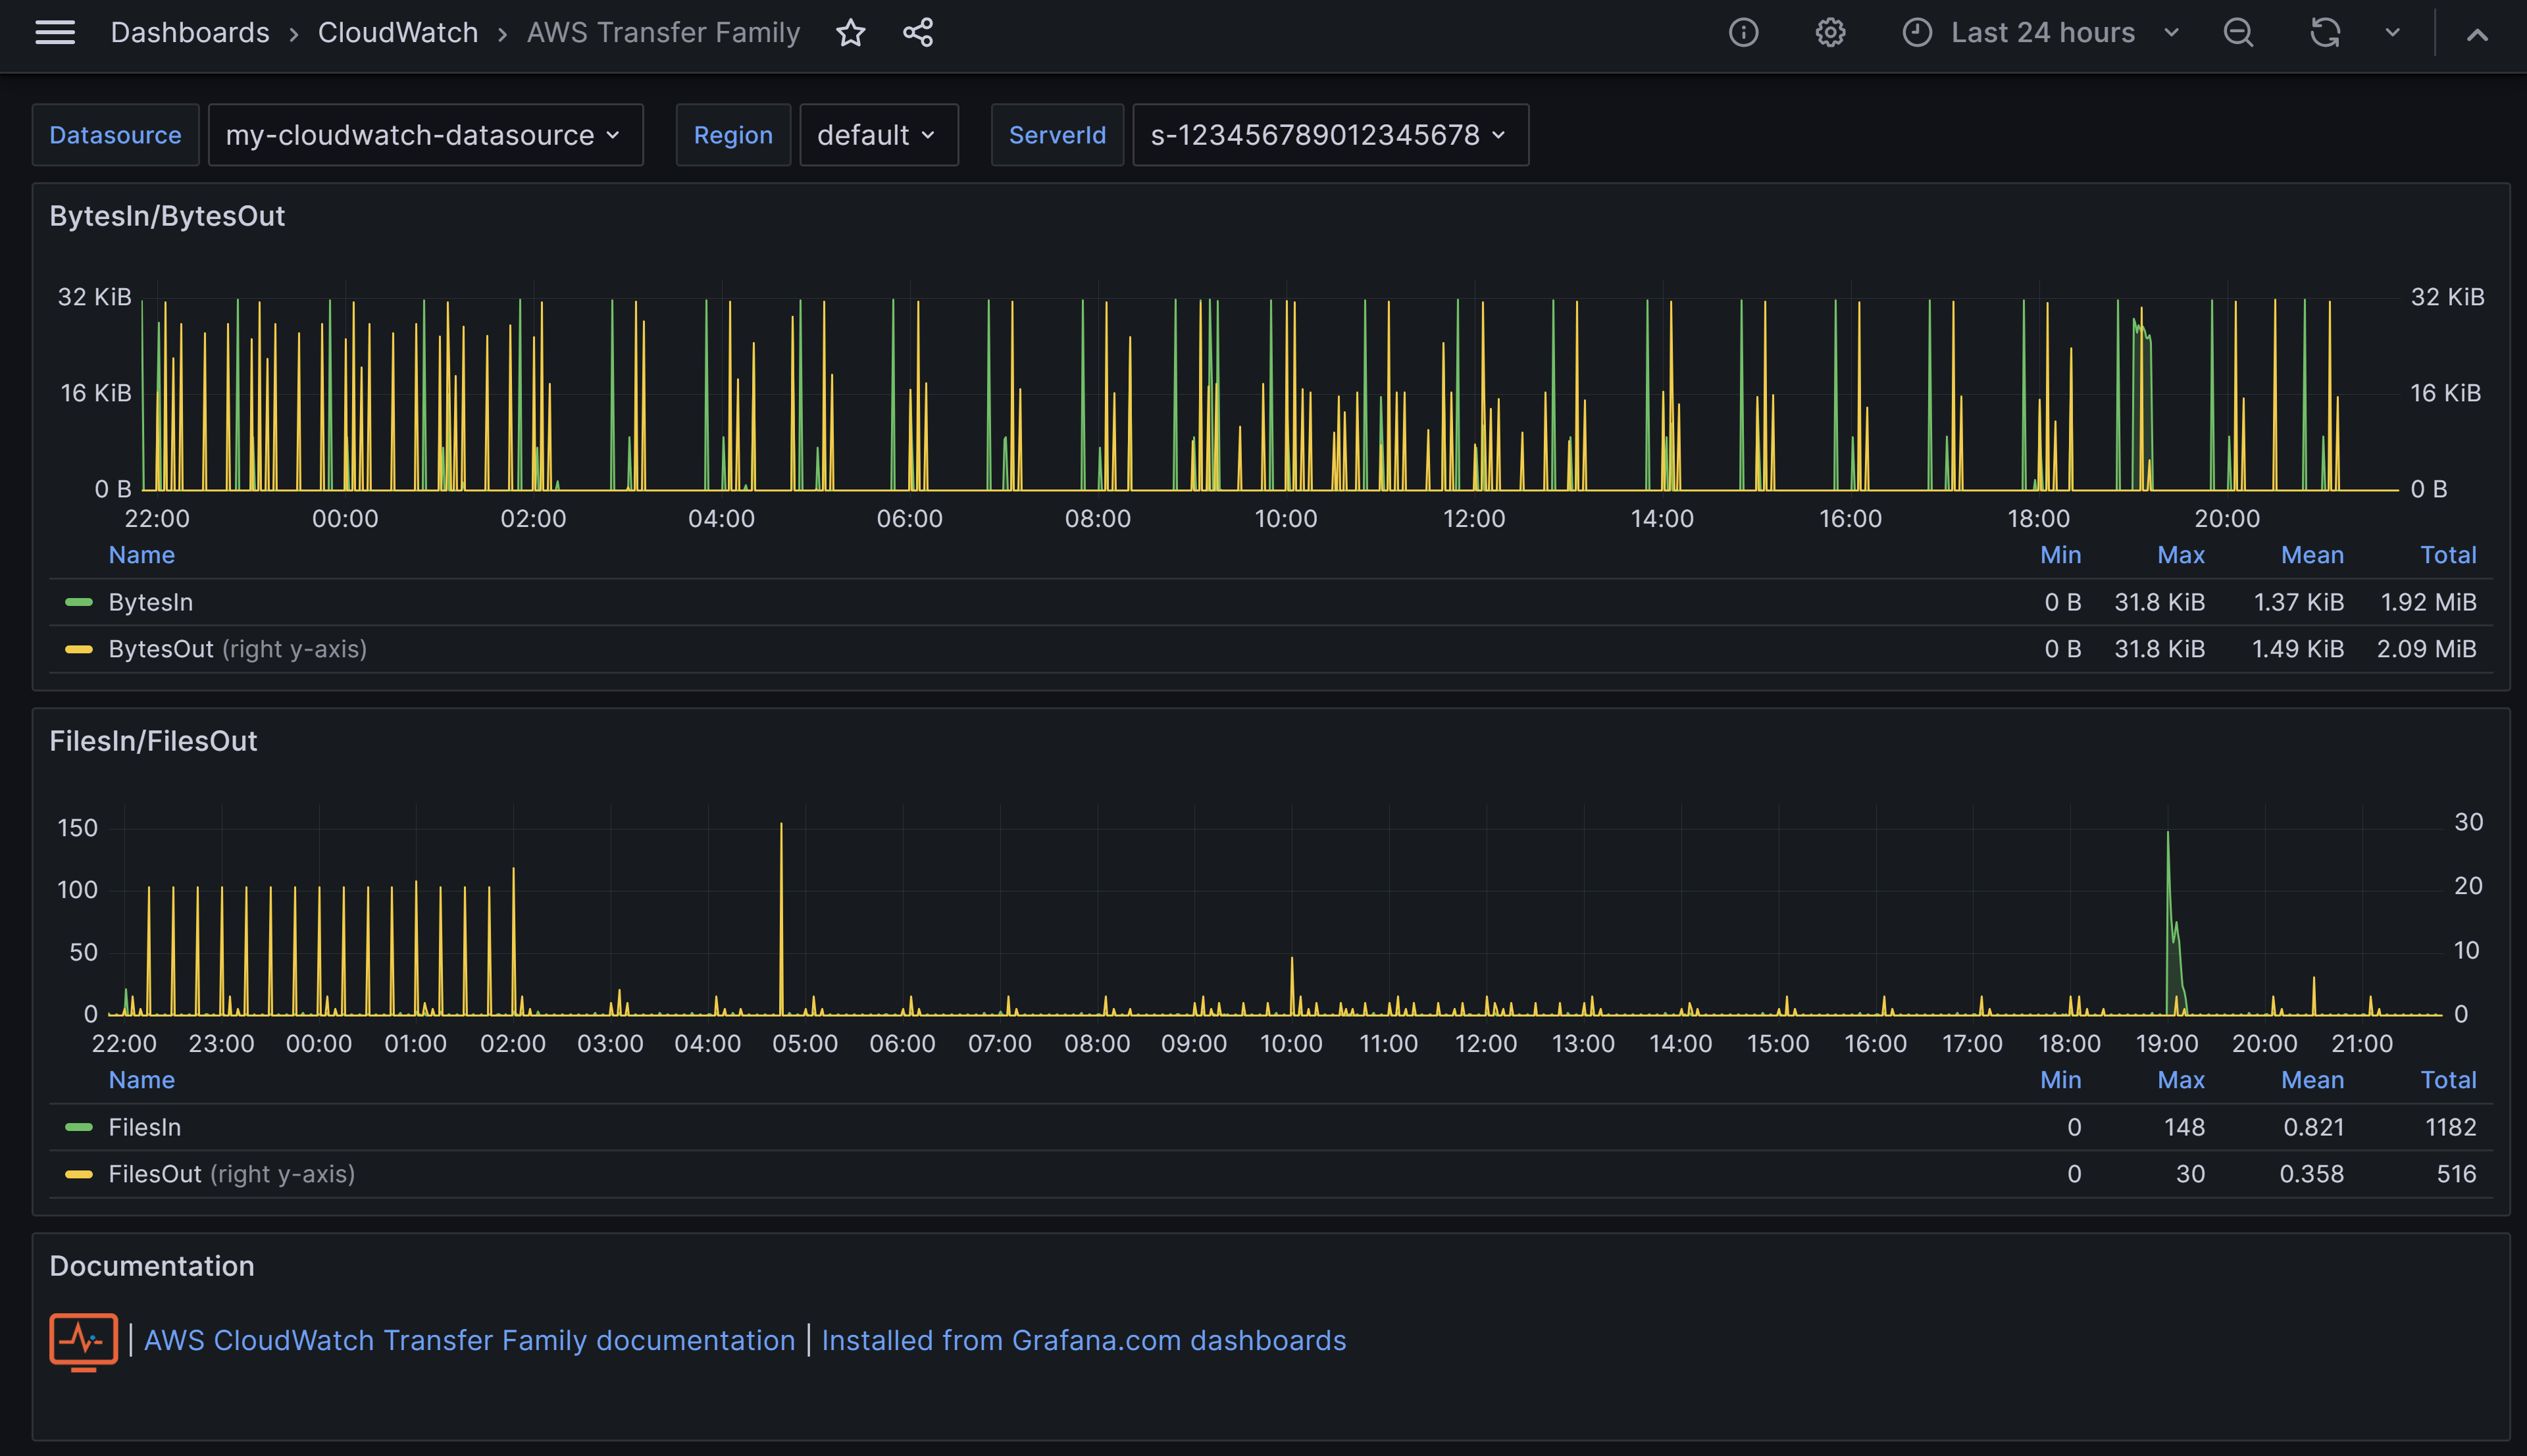Toggle FilesIn series in legend

[x=144, y=1127]
